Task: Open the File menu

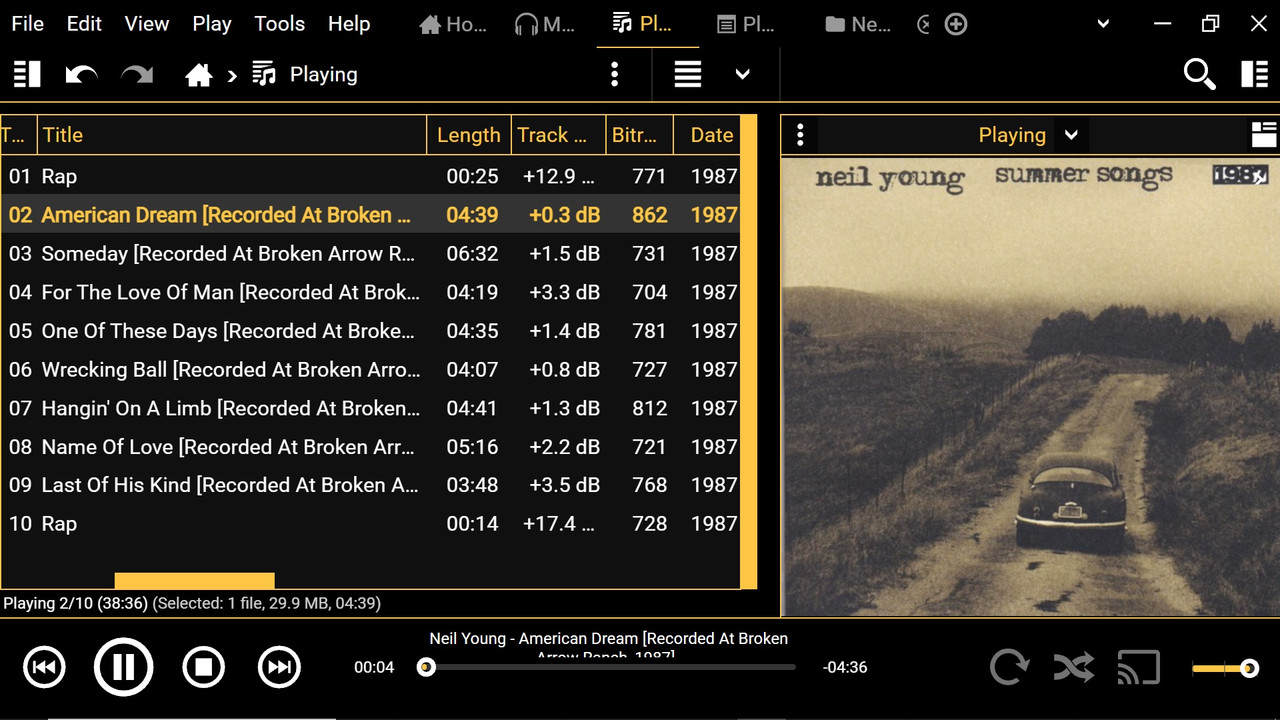Action: coord(27,24)
